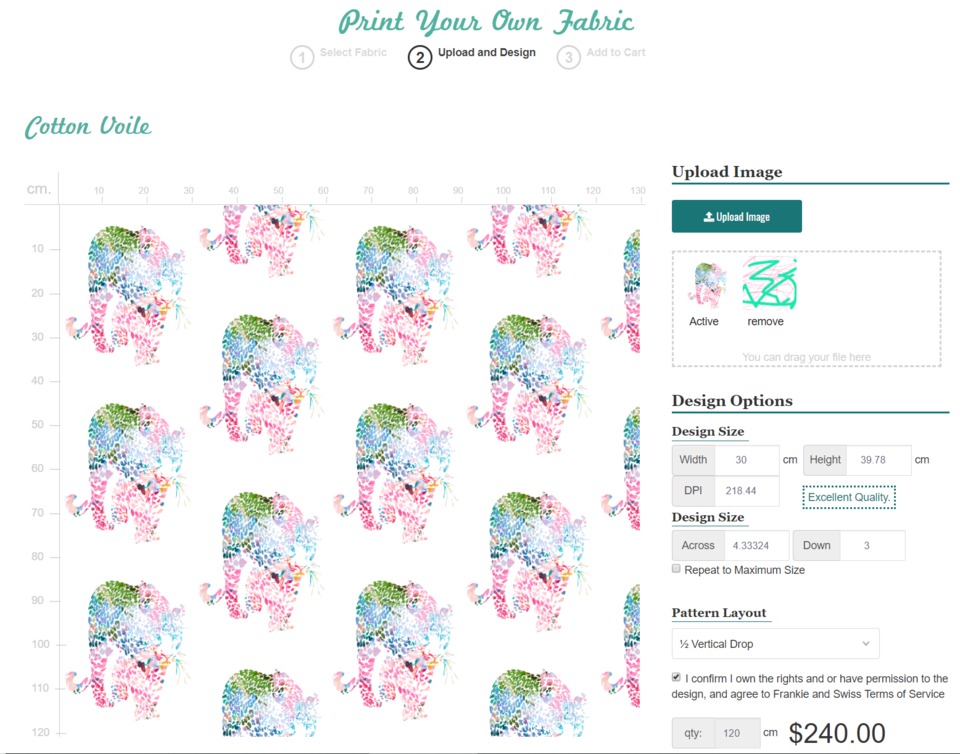Screen dimensions: 960x754
Task: Go to Add to Cart step
Action: pos(616,53)
